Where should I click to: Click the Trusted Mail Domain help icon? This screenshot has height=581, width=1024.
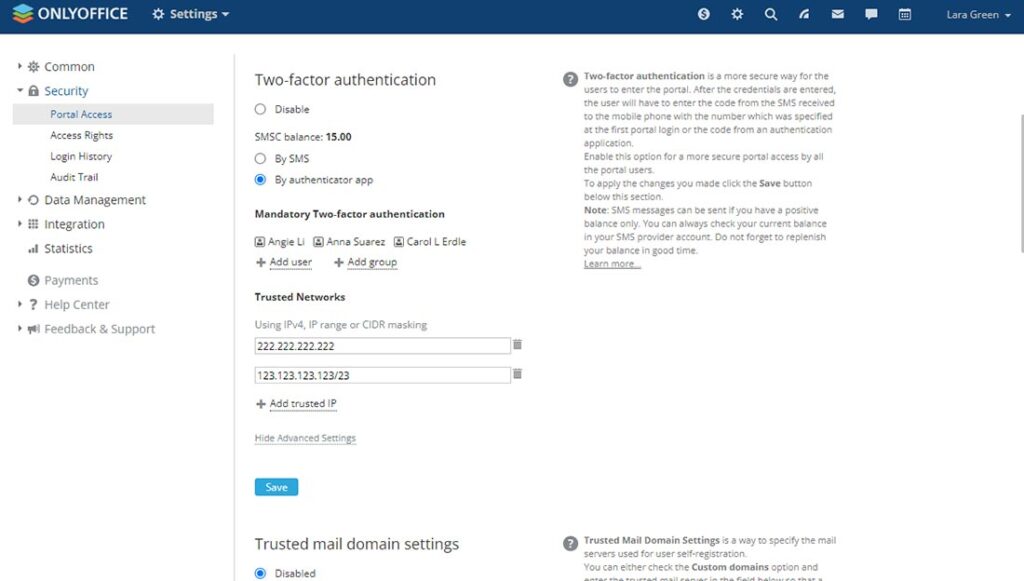(570, 543)
